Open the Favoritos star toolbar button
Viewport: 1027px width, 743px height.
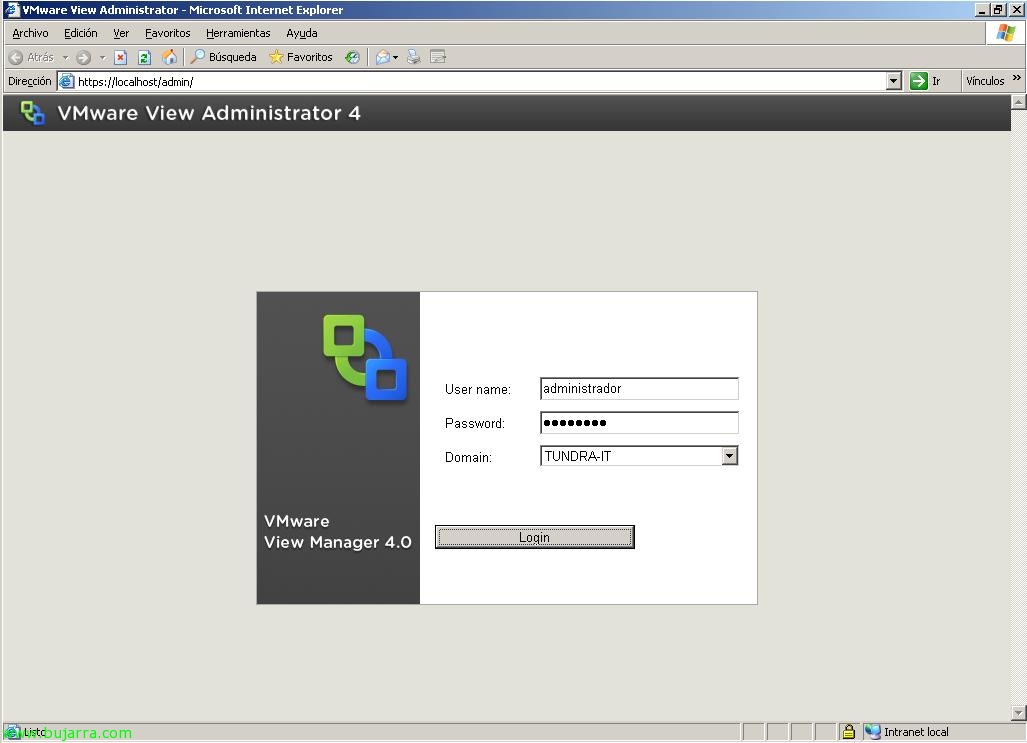point(301,57)
